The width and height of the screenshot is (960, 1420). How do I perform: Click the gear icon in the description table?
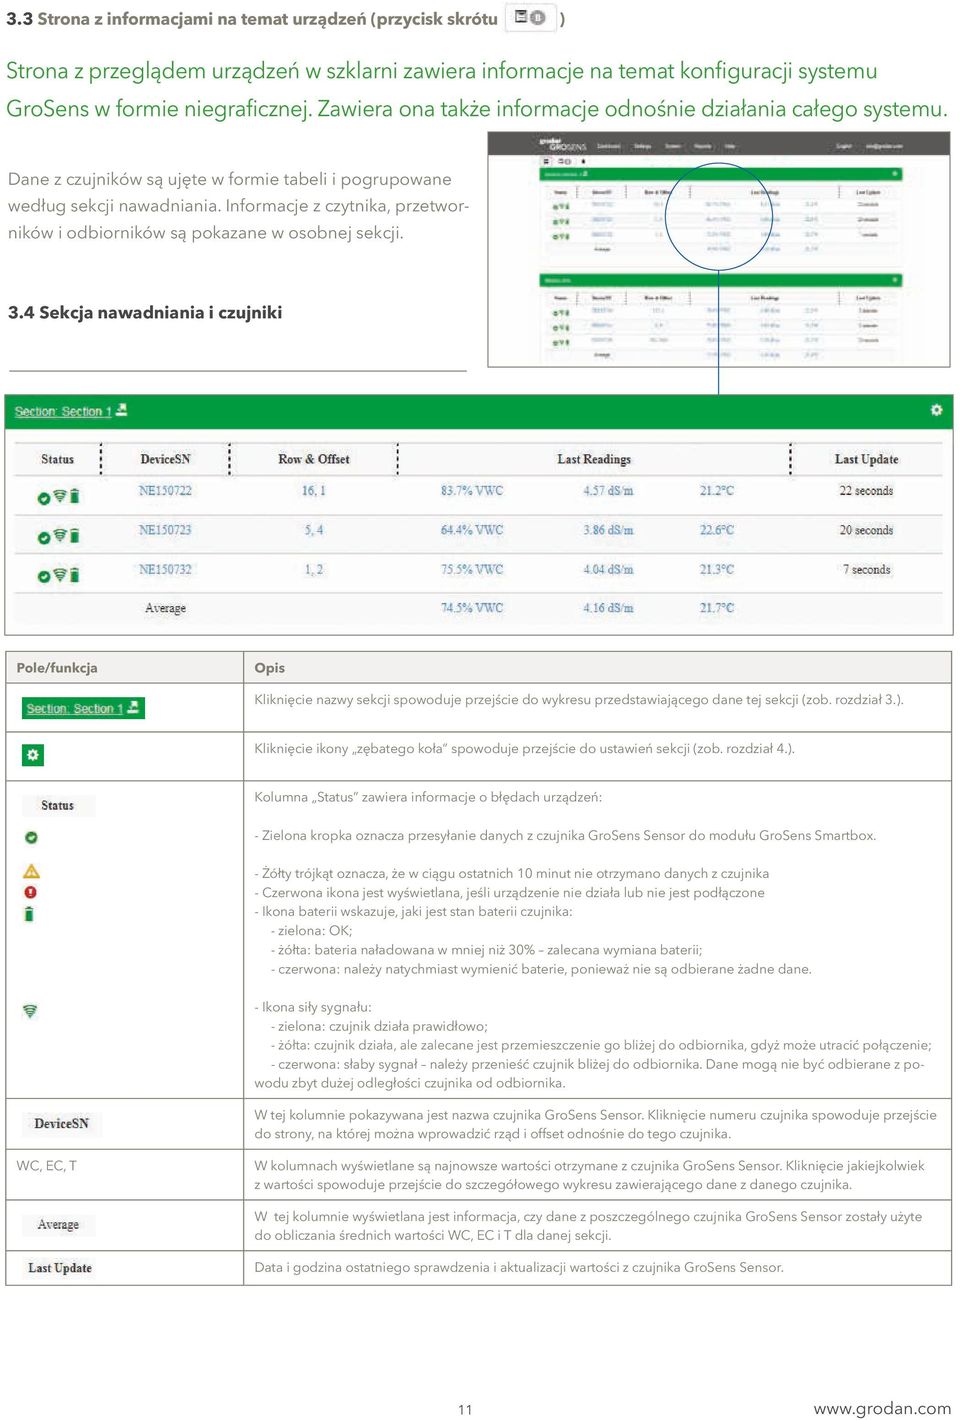coord(33,755)
